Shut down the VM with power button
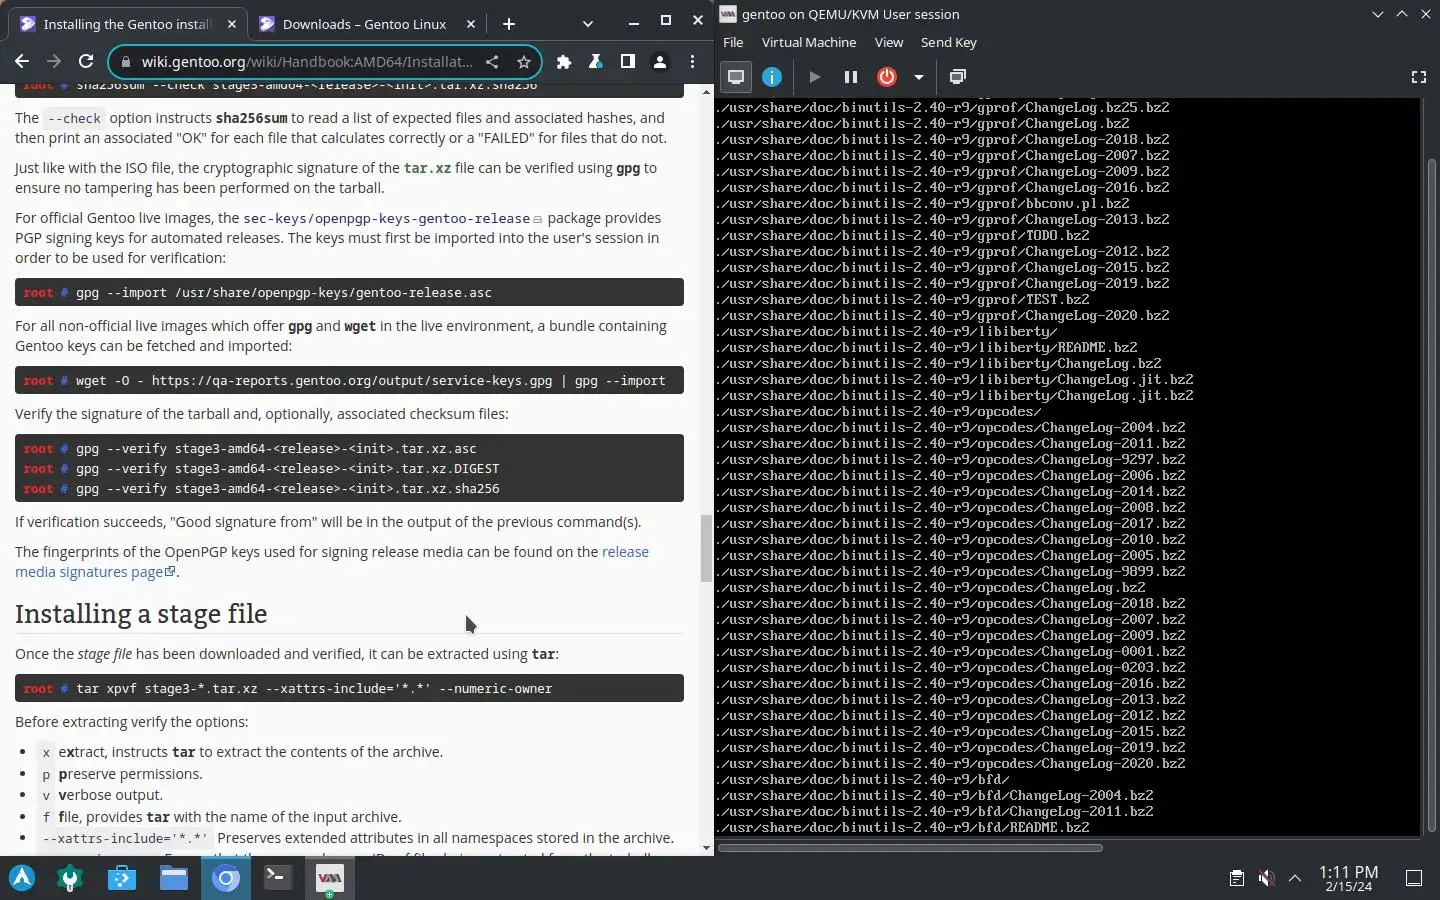This screenshot has width=1440, height=900. (887, 77)
